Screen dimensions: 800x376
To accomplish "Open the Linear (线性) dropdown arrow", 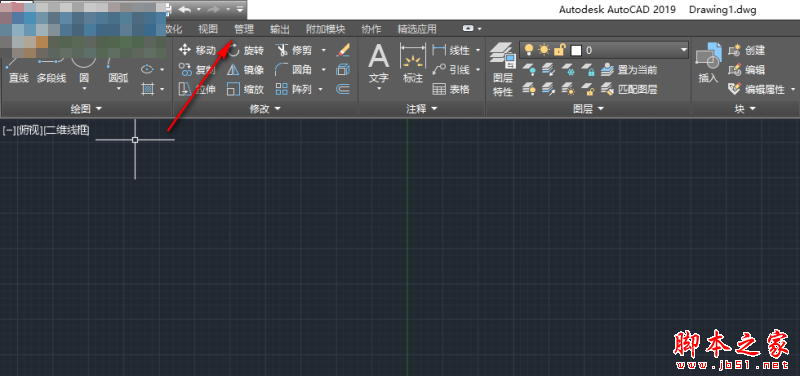I will (478, 50).
